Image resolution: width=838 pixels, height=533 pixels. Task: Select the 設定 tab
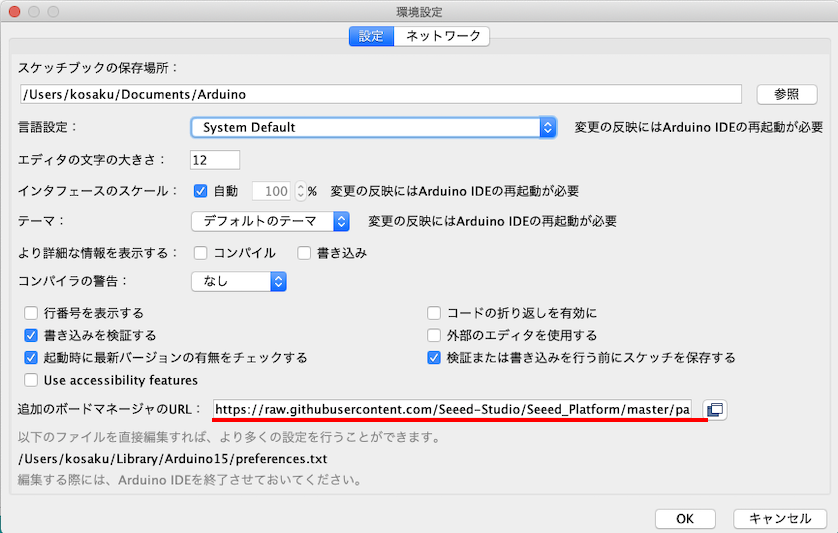pos(371,36)
